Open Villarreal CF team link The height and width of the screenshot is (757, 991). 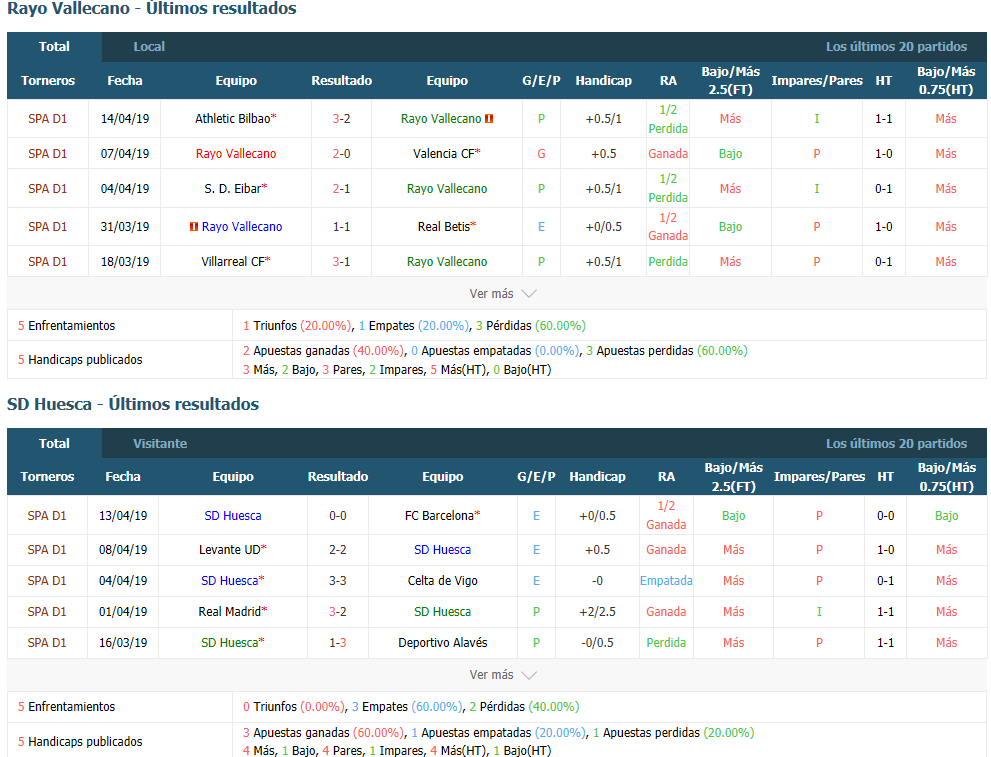point(233,262)
